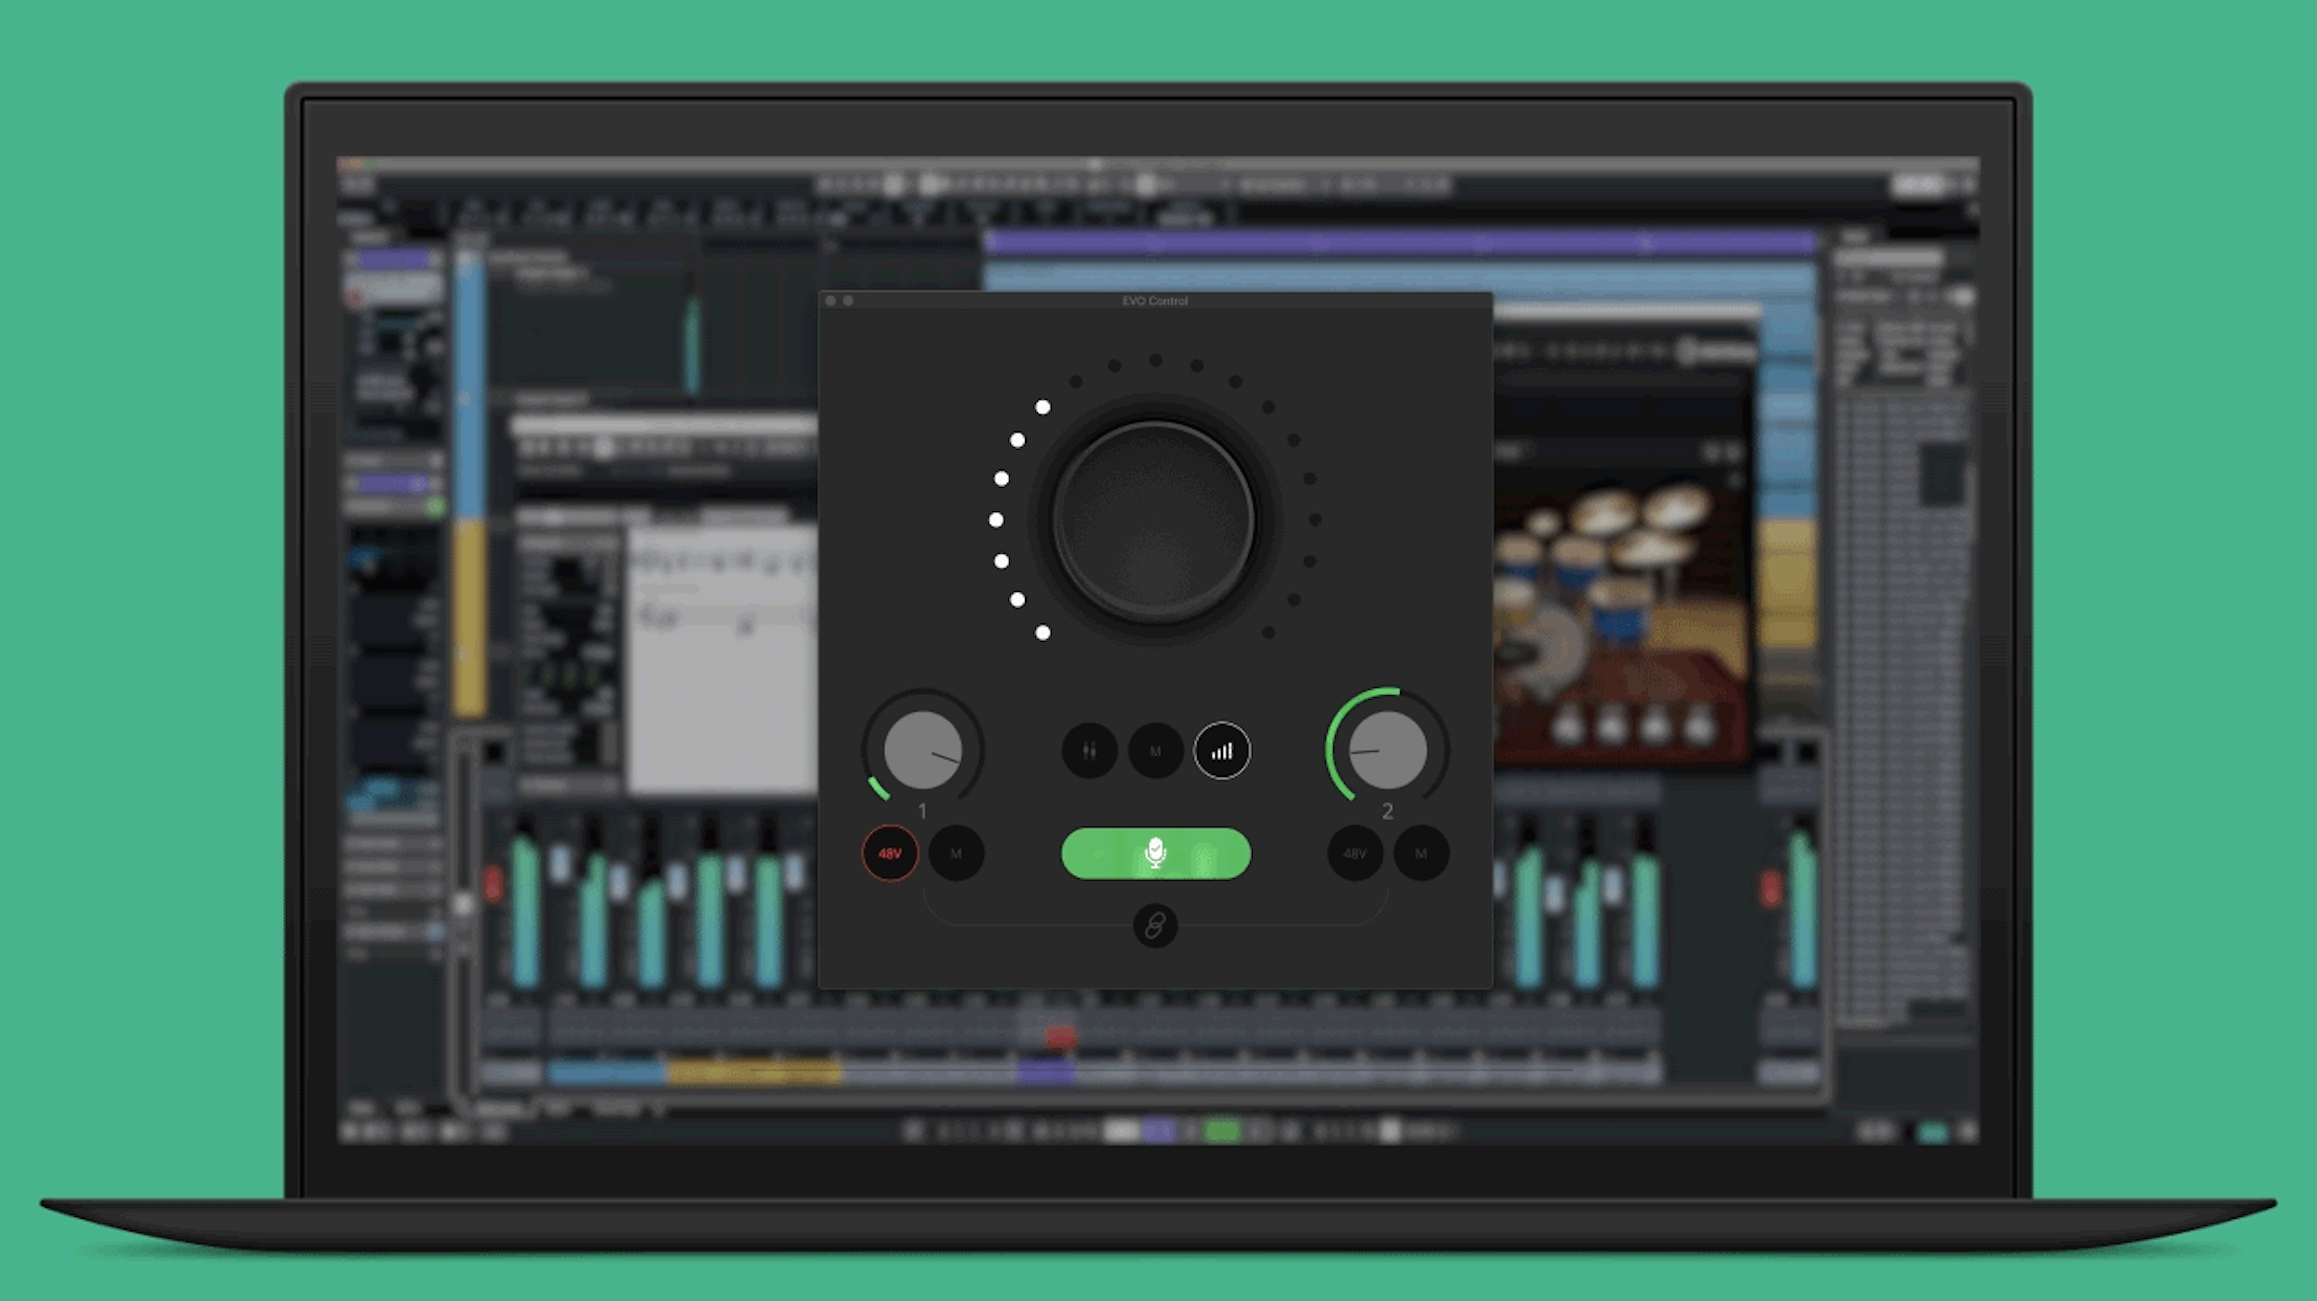Click the large main volume knob
This screenshot has height=1301, width=2317.
1154,520
